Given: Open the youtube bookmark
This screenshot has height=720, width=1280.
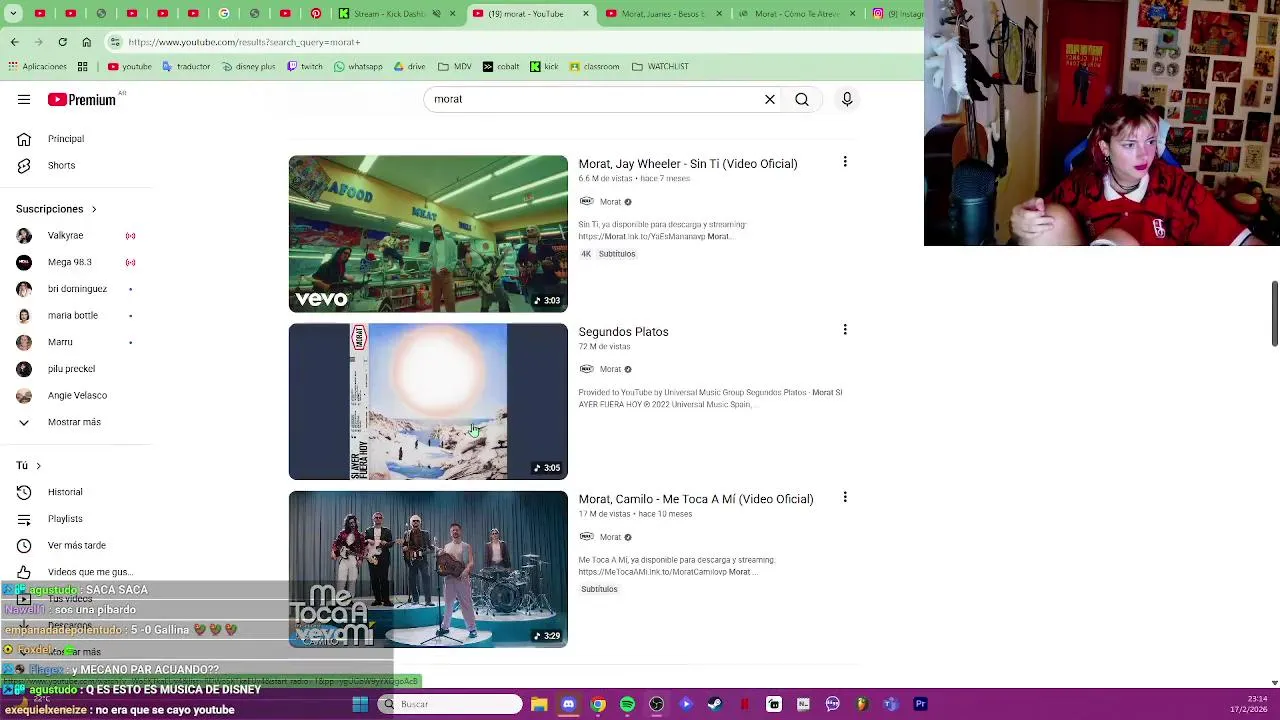Looking at the screenshot, I should click(x=130, y=67).
